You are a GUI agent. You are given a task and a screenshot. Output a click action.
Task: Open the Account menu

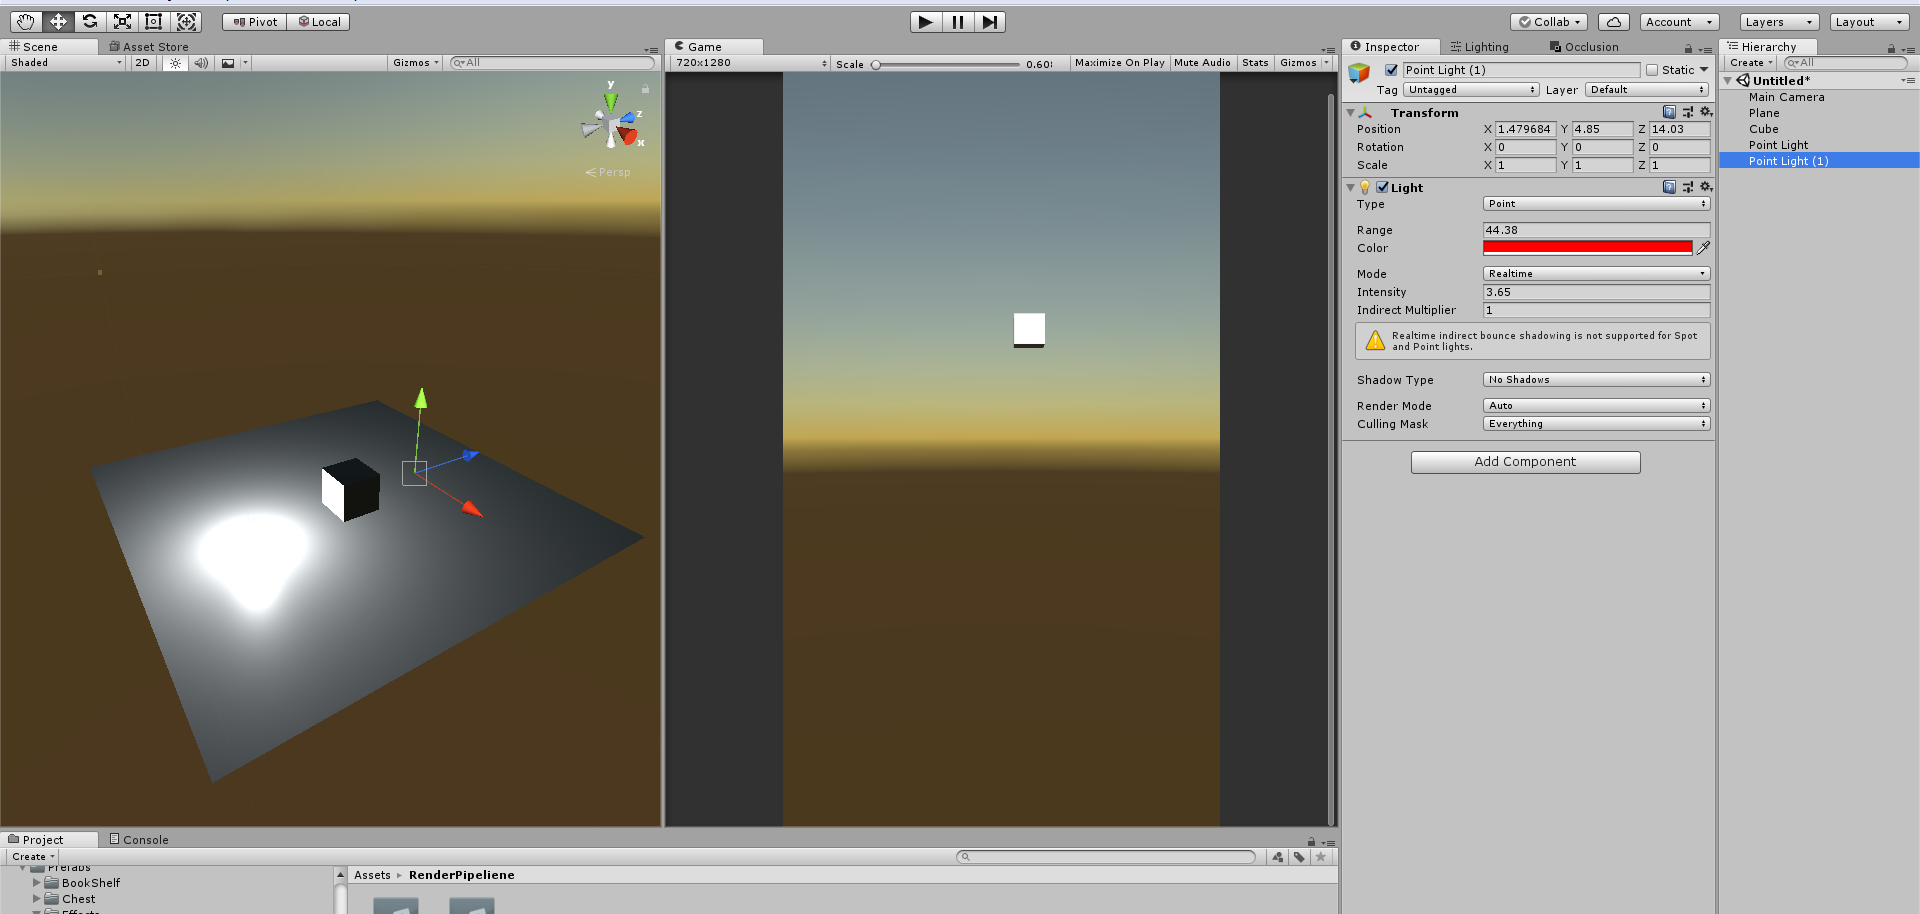tap(1679, 22)
